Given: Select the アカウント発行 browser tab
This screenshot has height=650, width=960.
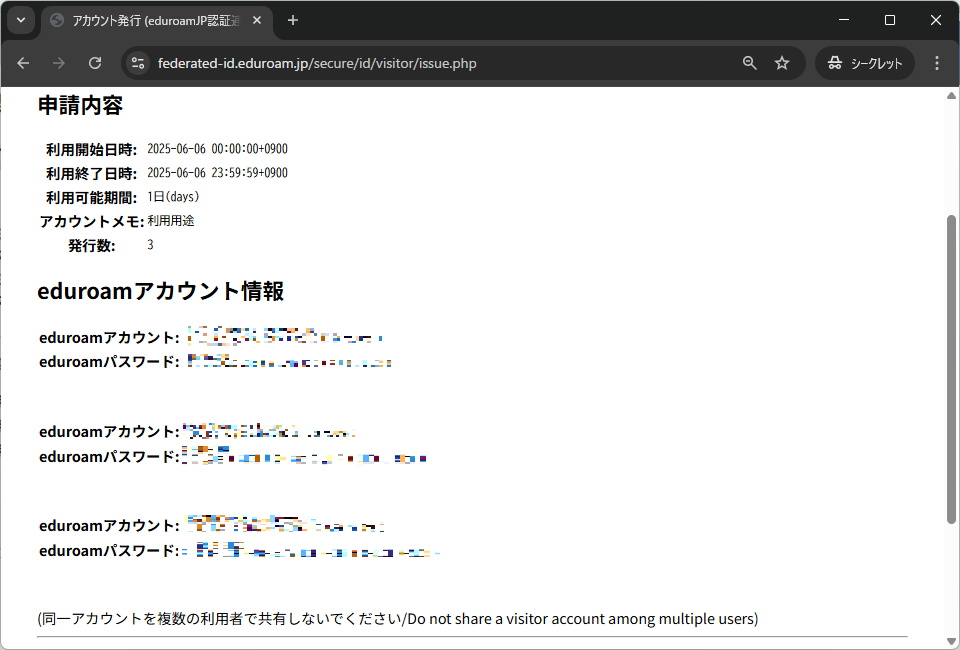Looking at the screenshot, I should tap(150, 20).
